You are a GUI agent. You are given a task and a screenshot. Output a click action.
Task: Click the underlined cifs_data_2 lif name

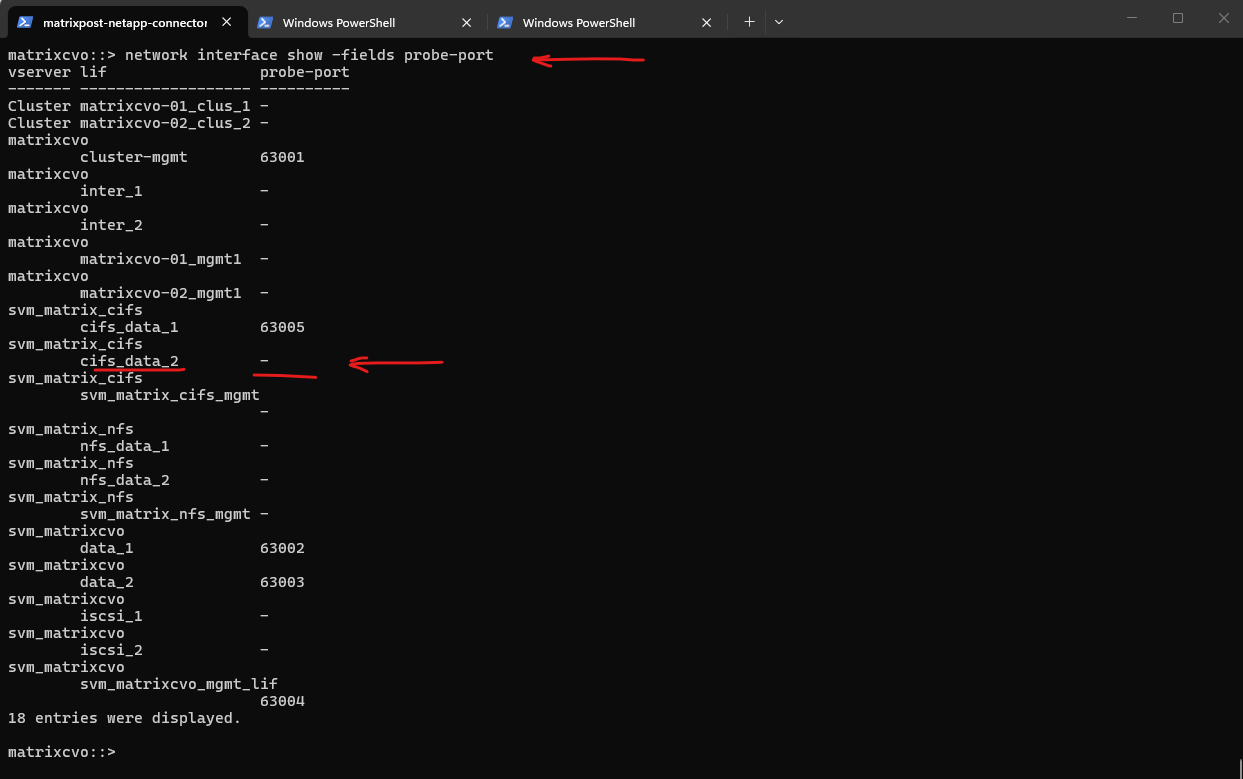[129, 361]
